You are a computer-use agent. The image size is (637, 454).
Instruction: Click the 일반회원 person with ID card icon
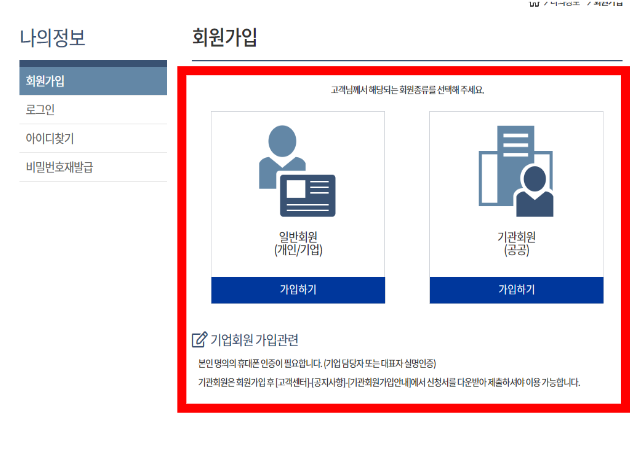tap(297, 171)
